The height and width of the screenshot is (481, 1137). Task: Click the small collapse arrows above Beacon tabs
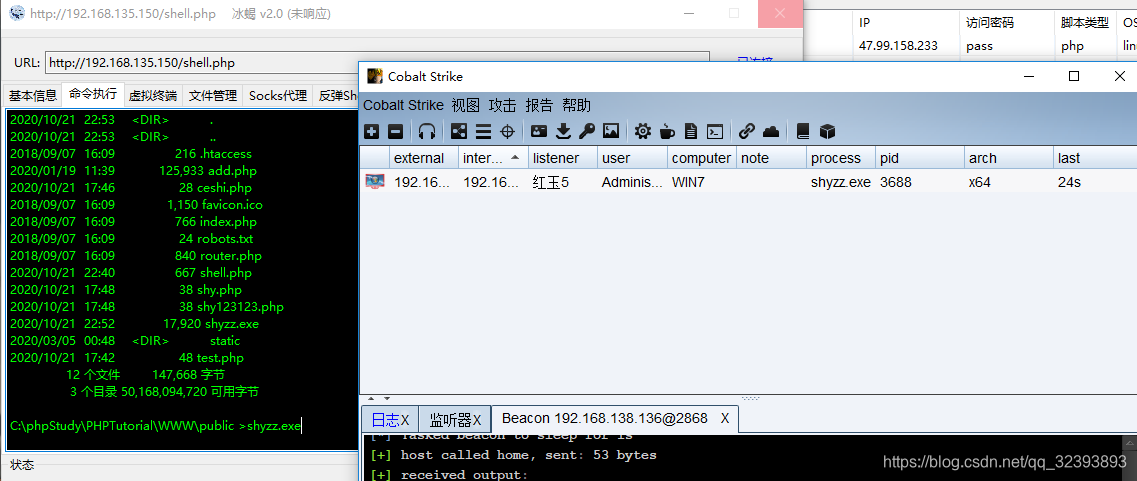click(x=377, y=398)
